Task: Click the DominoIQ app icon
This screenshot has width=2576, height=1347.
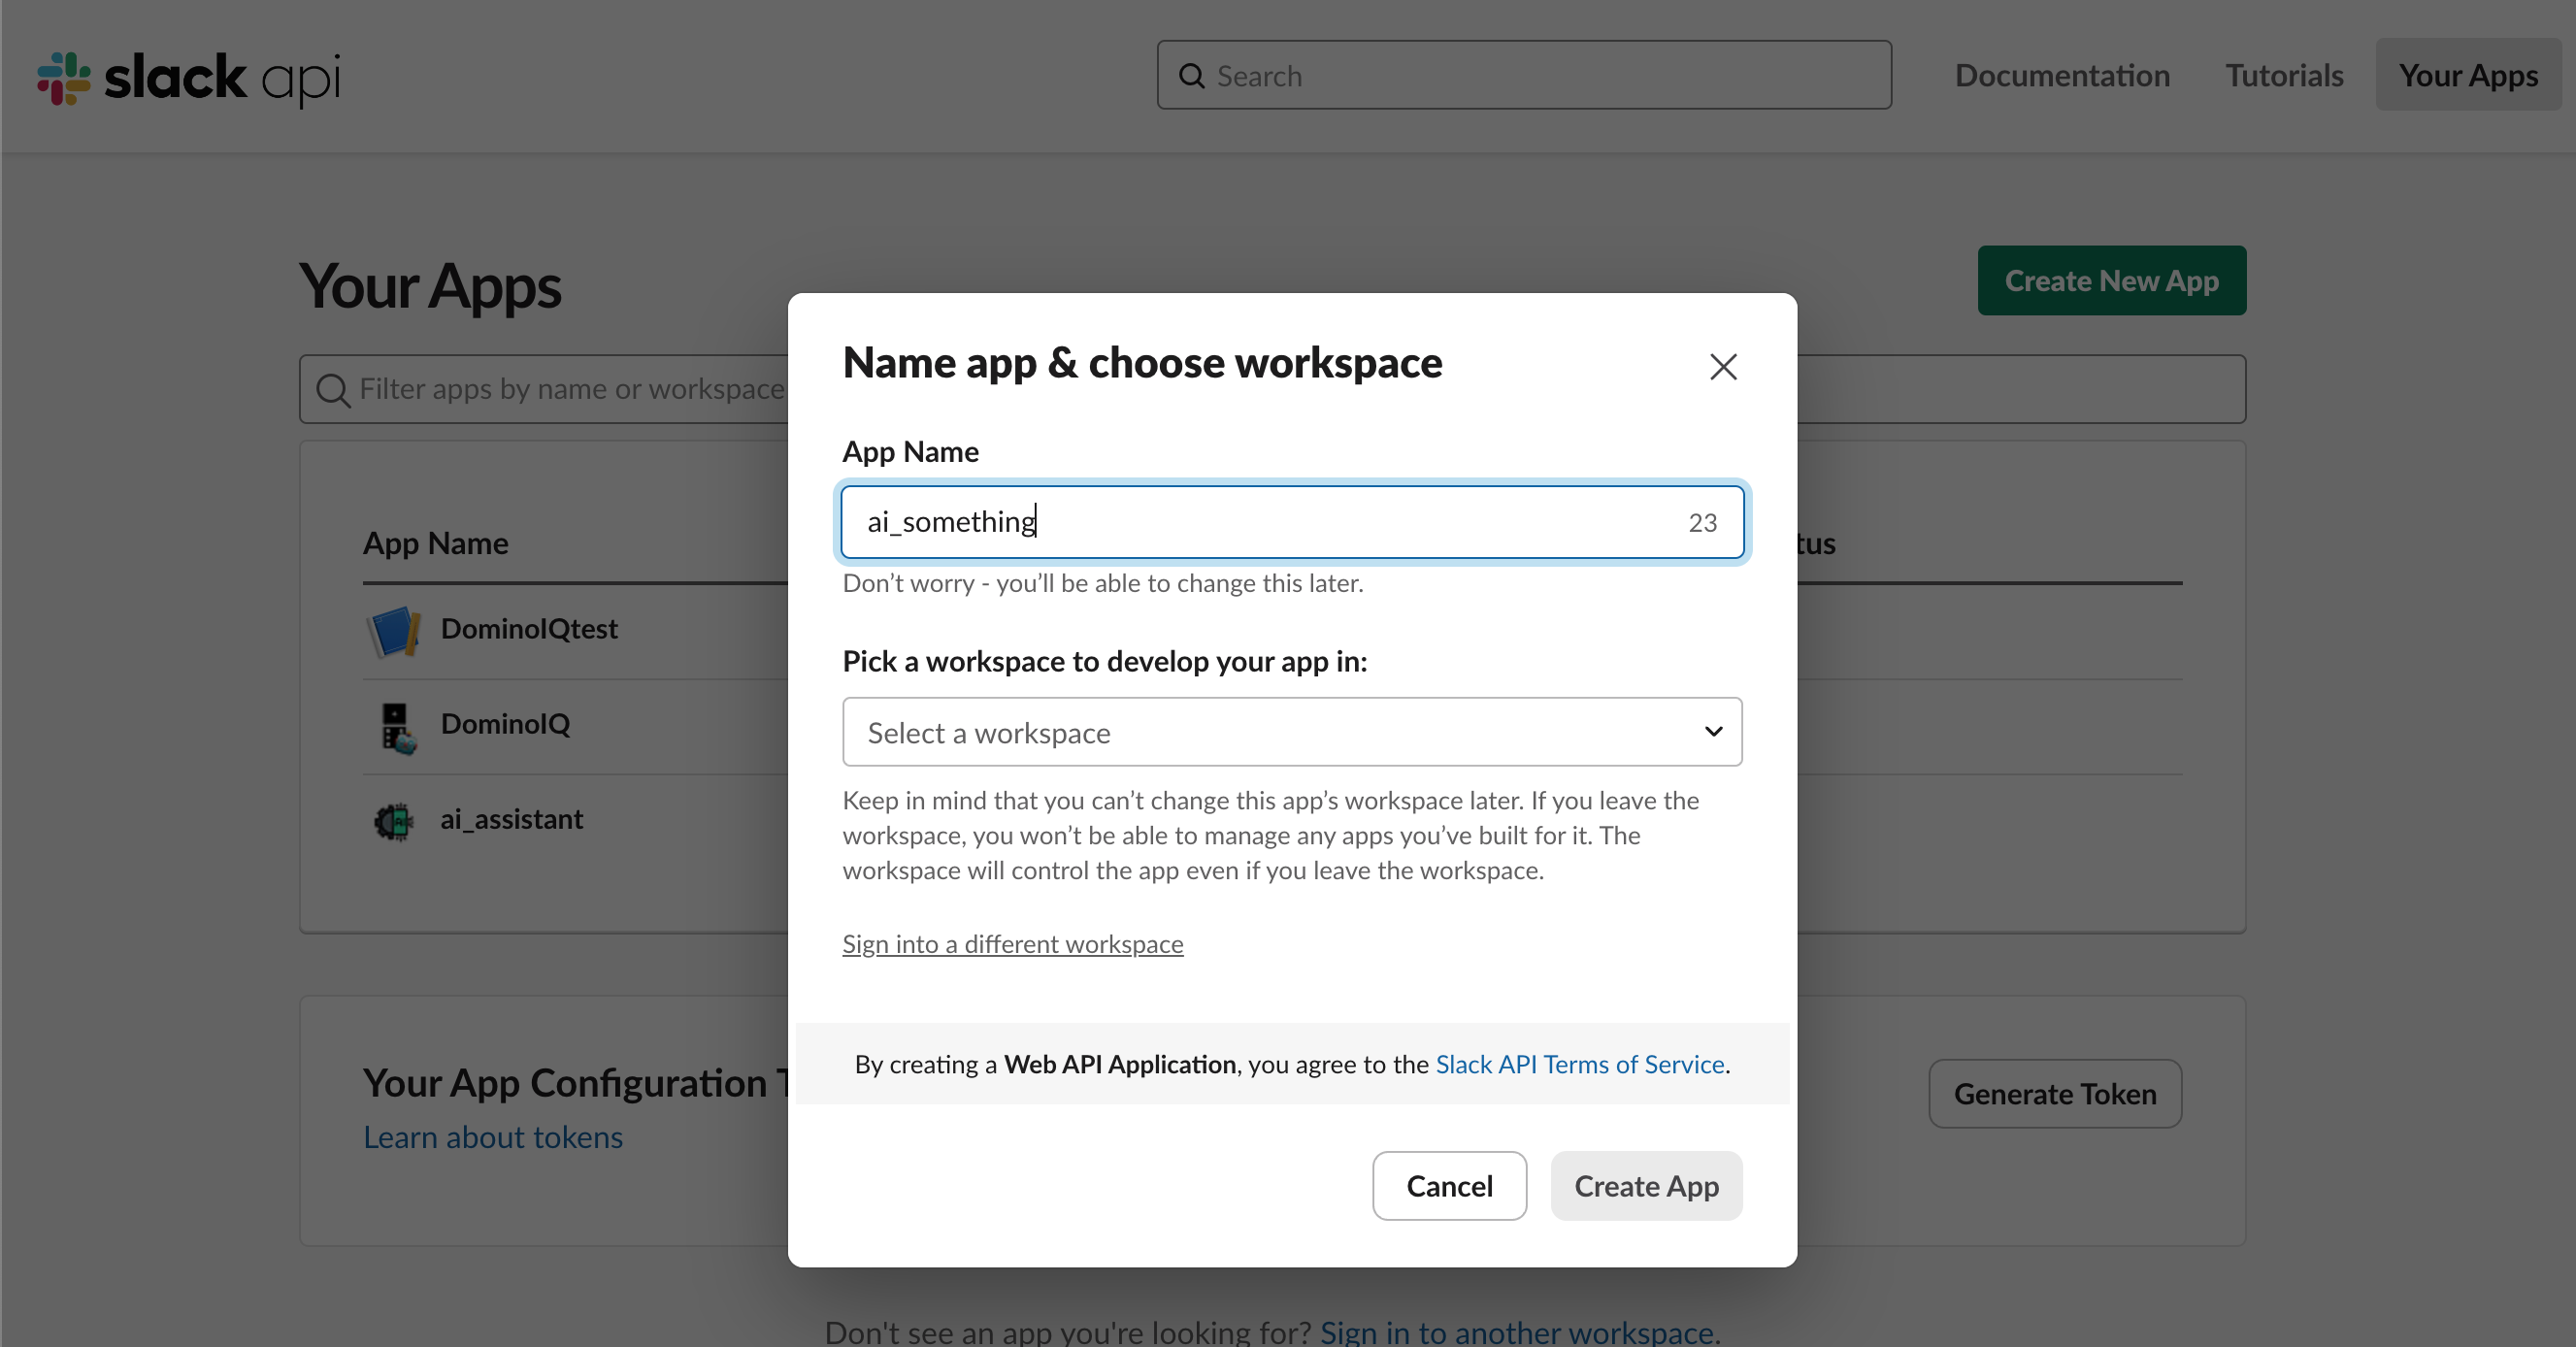Action: (396, 725)
